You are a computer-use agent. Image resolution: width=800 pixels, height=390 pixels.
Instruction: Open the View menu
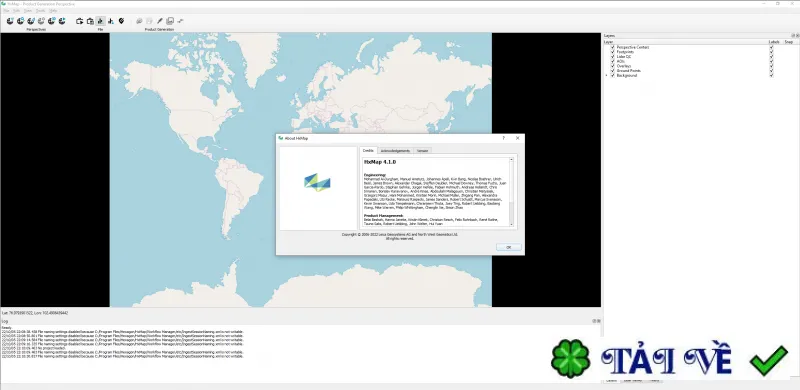(x=28, y=10)
